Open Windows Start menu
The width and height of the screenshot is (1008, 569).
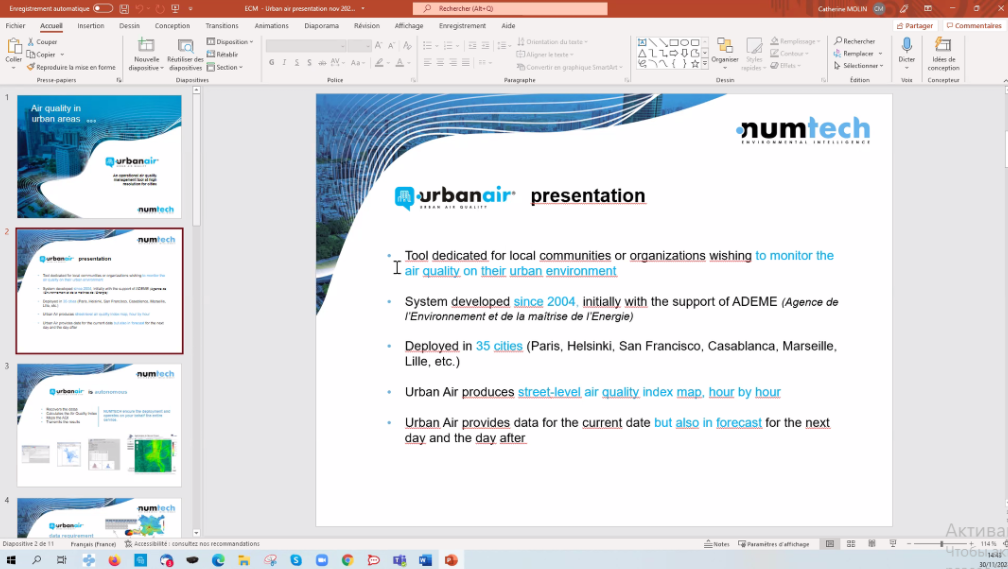[x=10, y=560]
